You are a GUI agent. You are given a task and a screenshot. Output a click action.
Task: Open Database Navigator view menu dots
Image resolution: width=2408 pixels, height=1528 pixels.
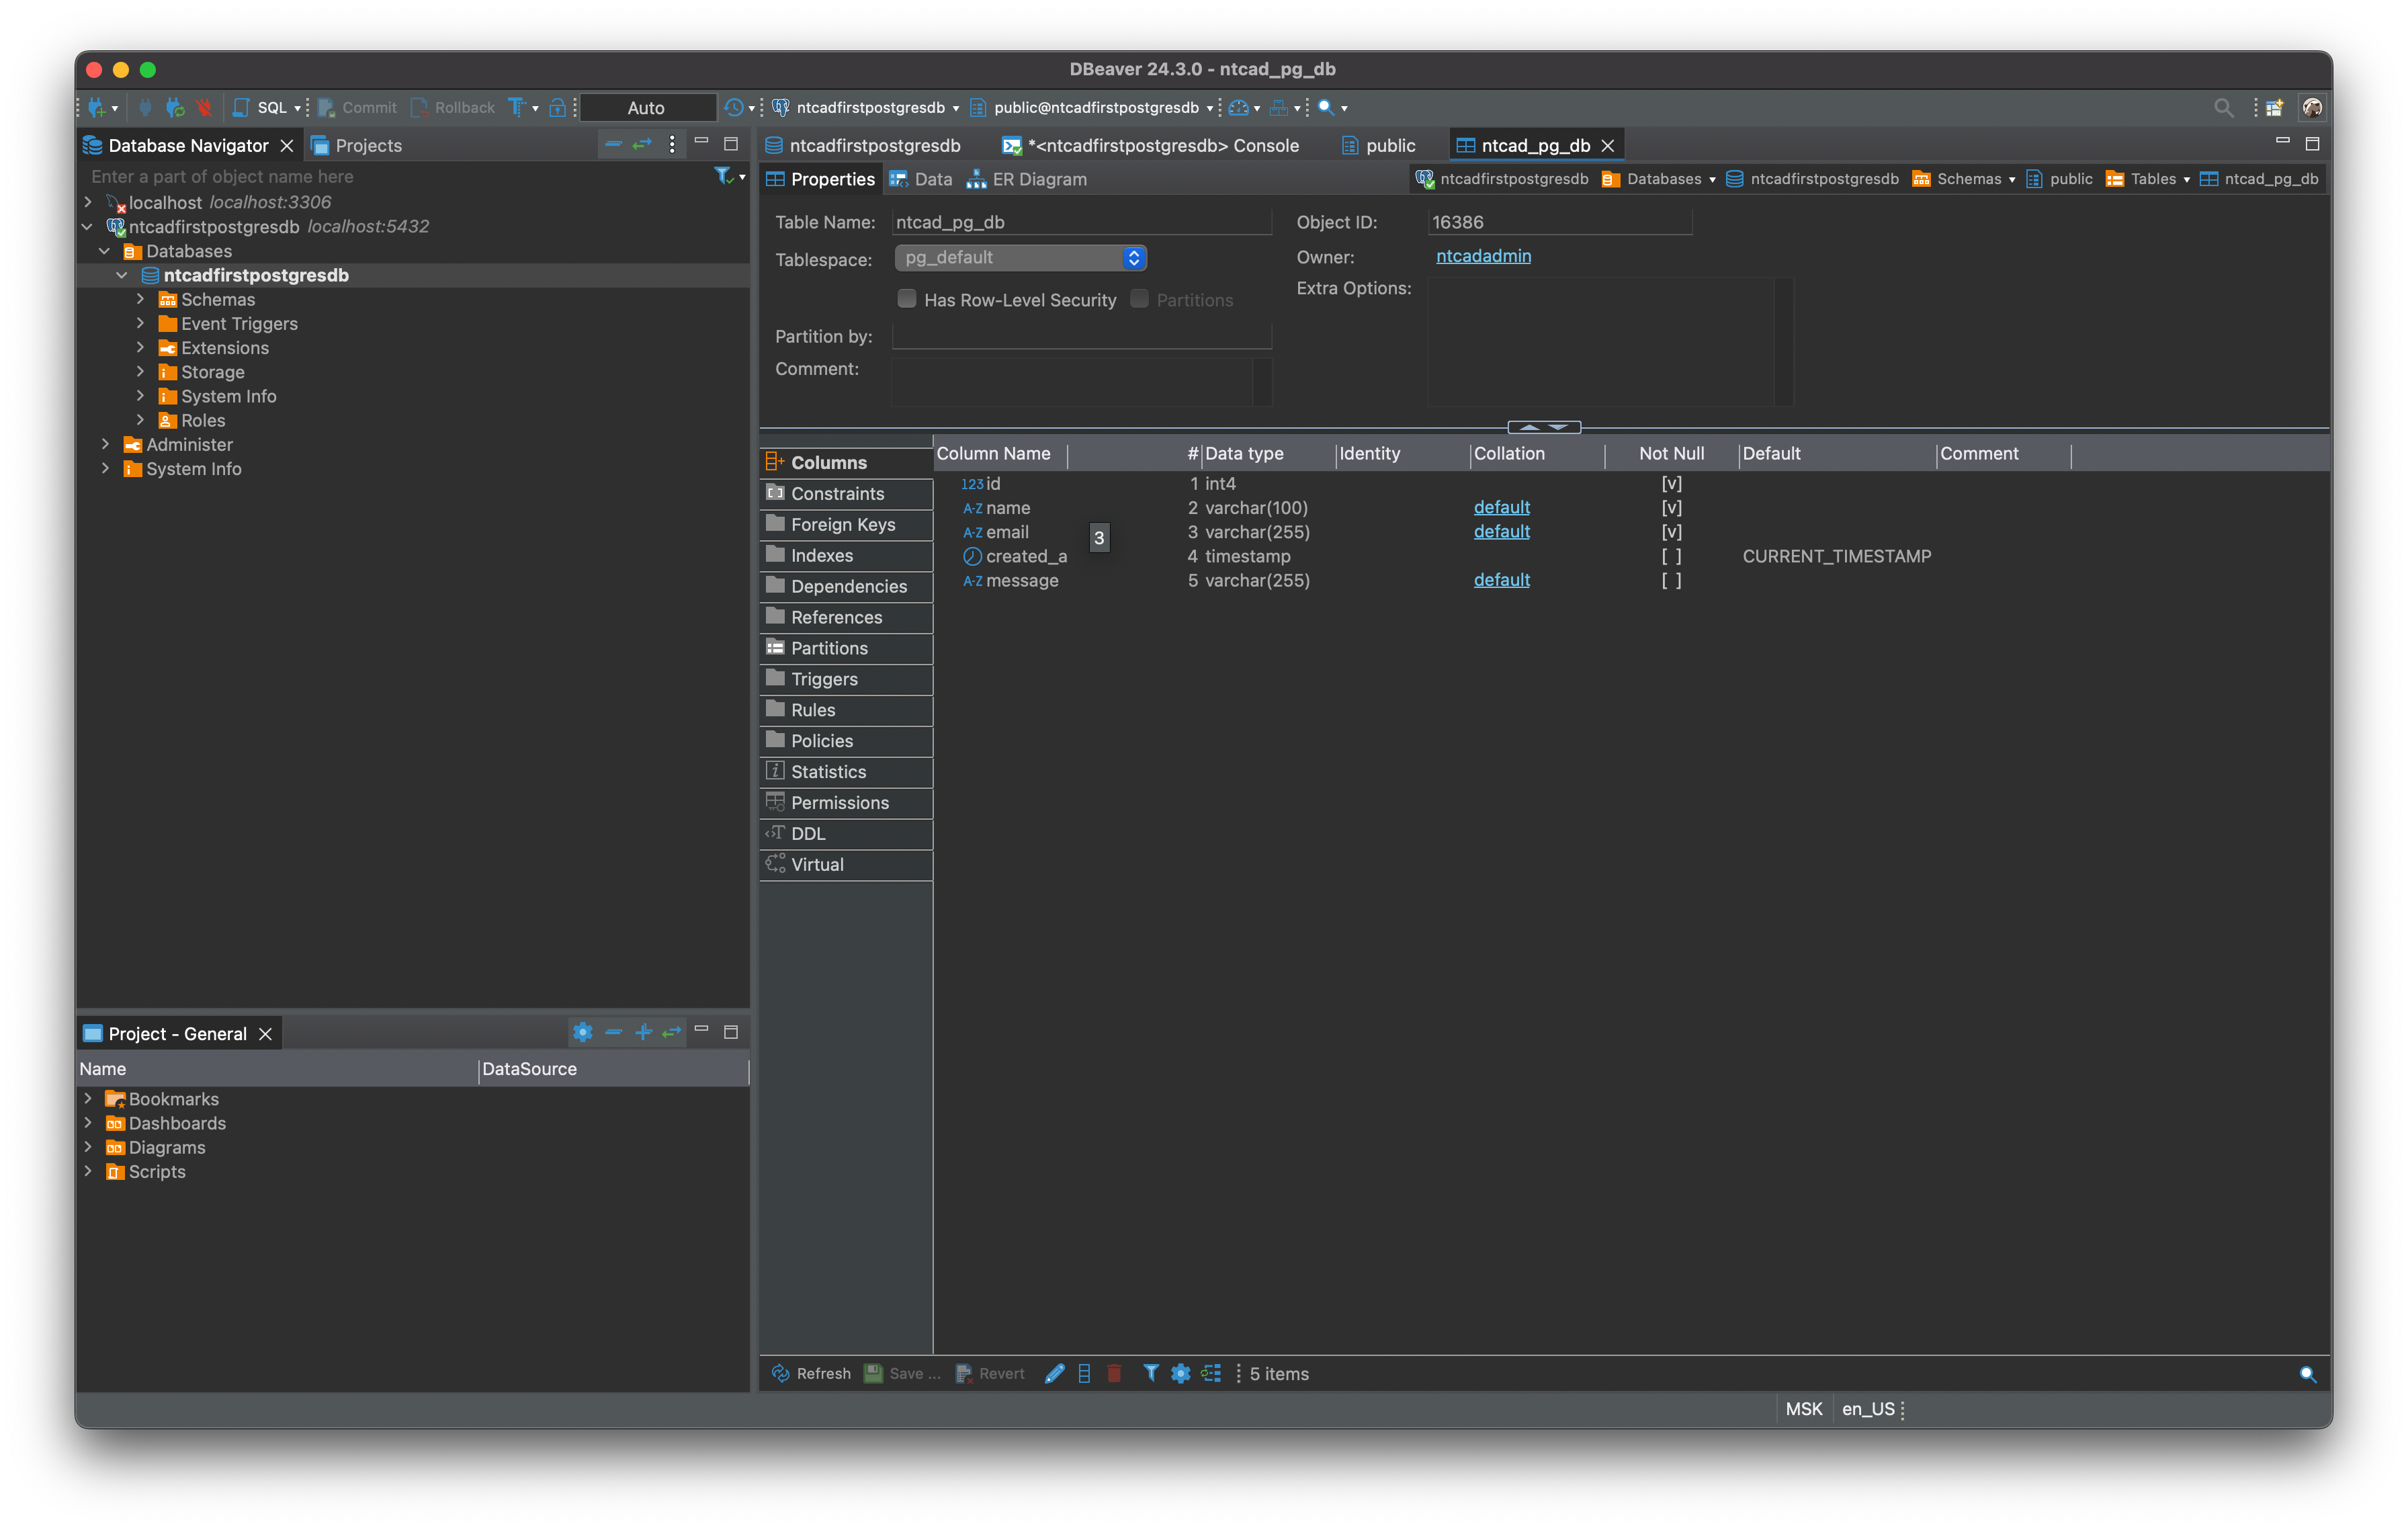pos(672,144)
